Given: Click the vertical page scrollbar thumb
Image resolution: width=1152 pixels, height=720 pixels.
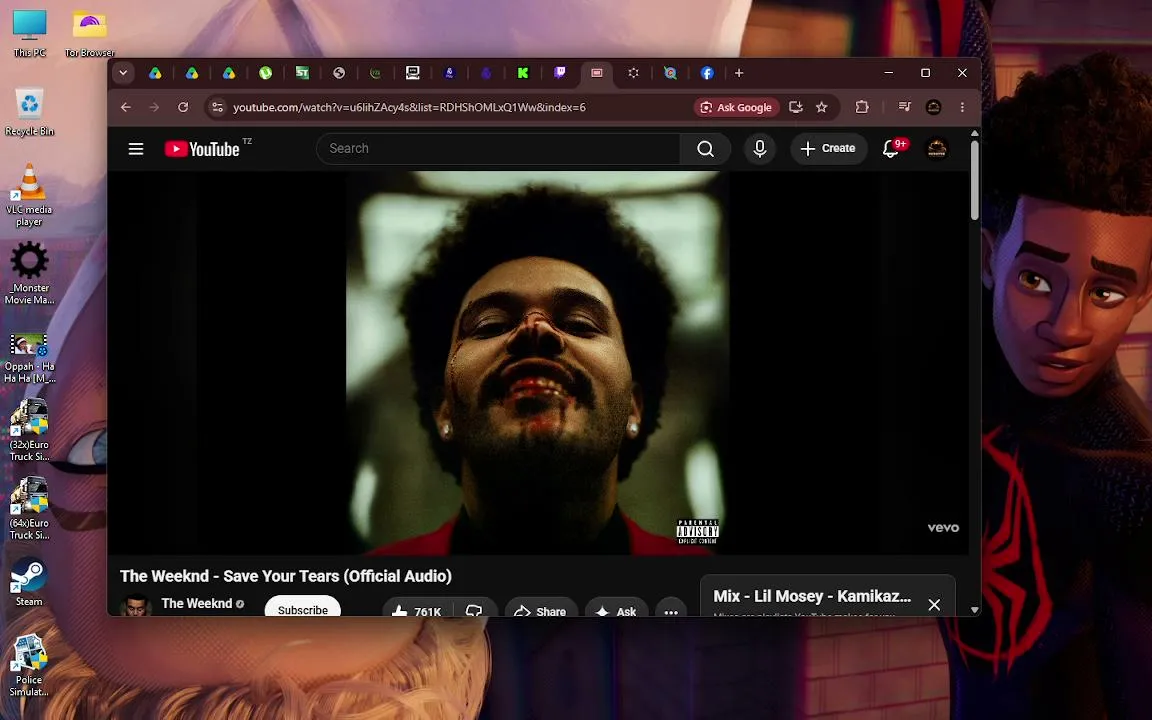Looking at the screenshot, I should coord(974,179).
